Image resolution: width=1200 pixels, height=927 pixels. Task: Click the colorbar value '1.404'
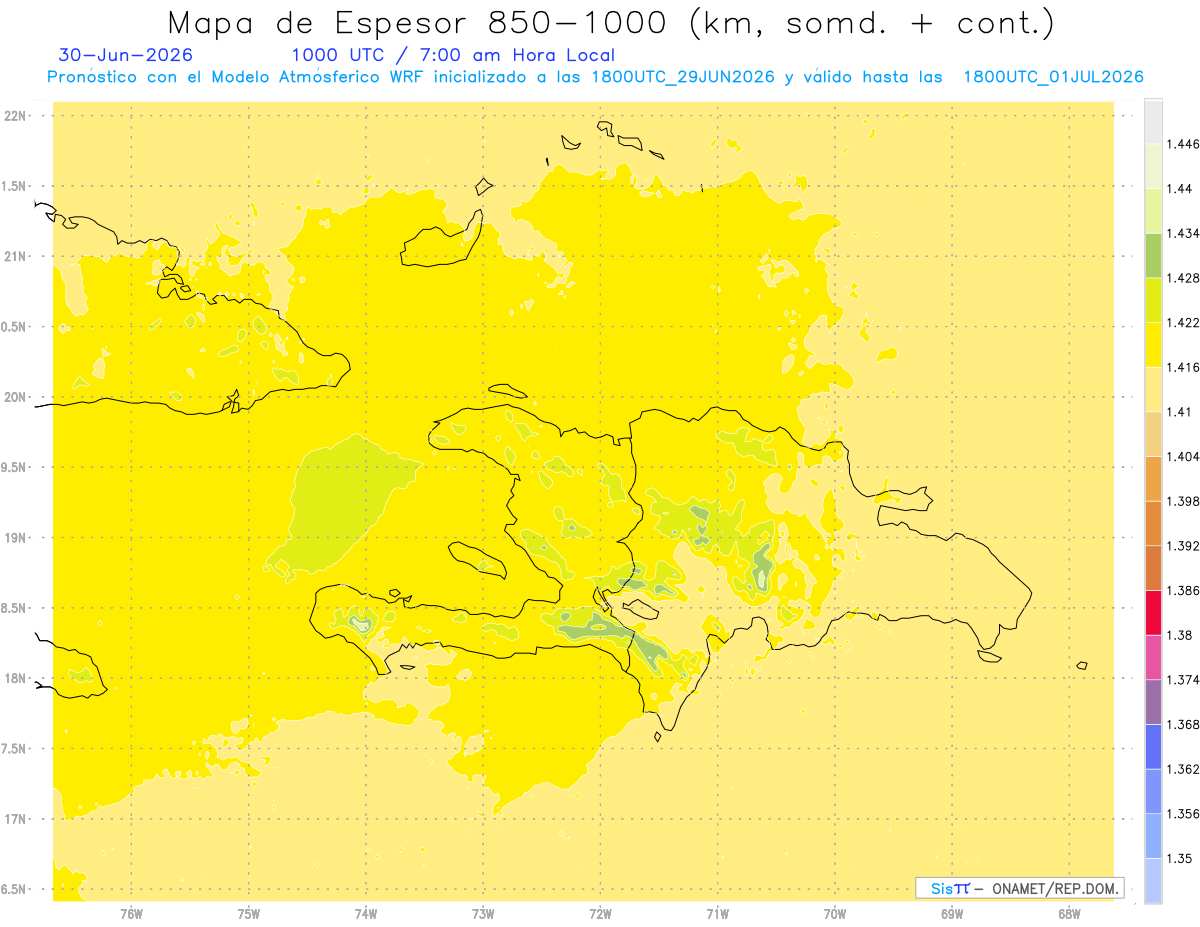[1183, 456]
